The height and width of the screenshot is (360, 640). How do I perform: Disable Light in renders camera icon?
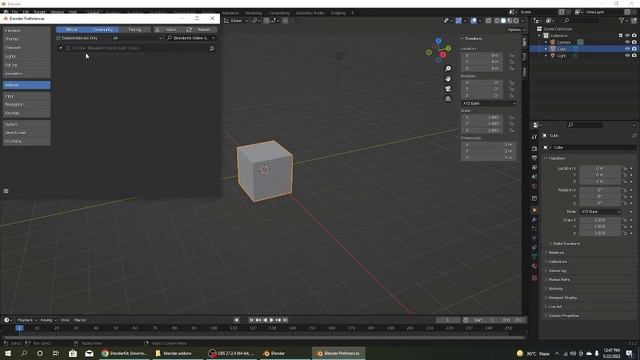coord(634,56)
